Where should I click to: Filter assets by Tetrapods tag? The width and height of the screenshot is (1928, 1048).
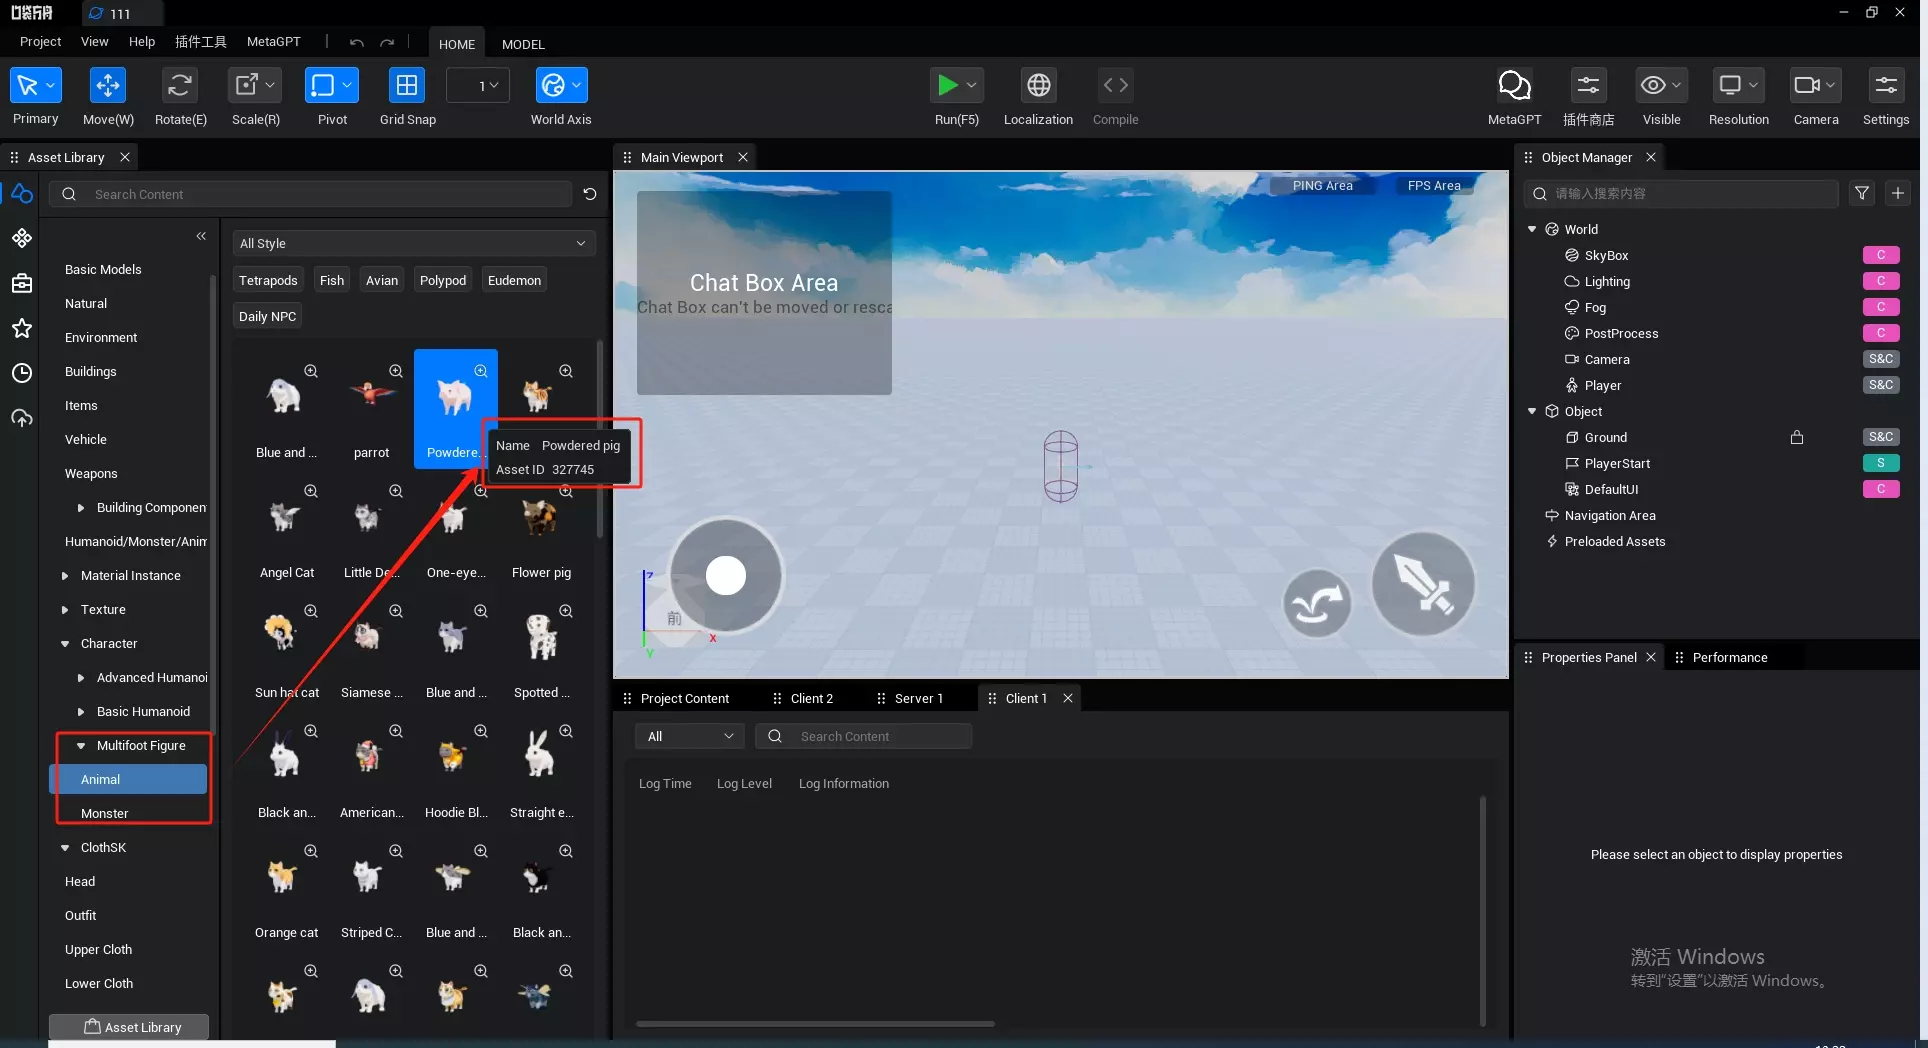pyautogui.click(x=268, y=281)
